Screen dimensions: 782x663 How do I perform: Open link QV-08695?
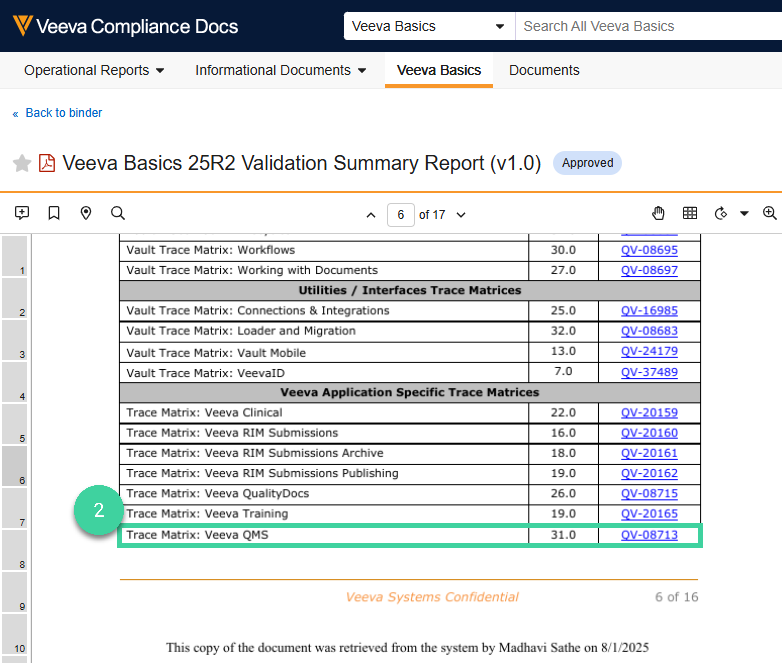coord(649,250)
